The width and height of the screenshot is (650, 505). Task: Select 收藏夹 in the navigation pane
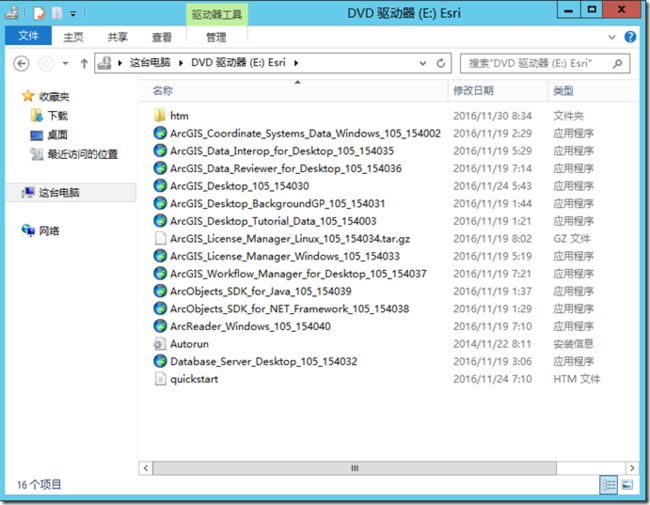pos(54,97)
